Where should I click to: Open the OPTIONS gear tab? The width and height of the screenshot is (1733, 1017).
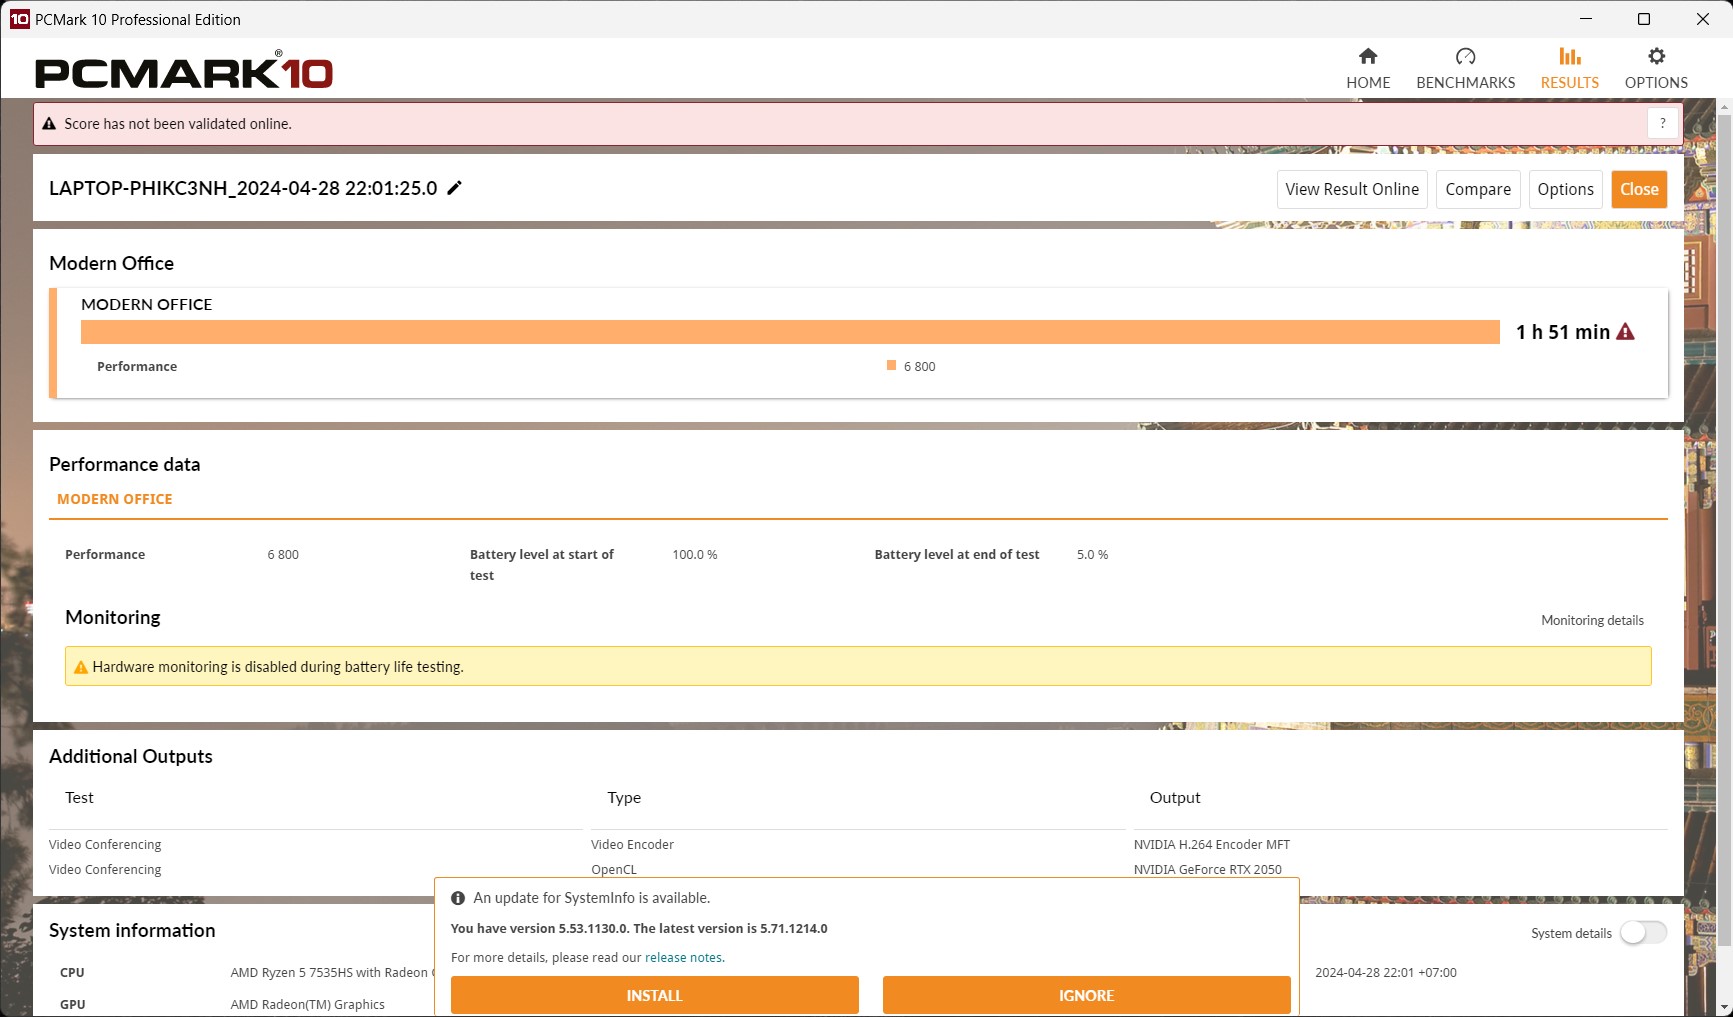coord(1656,69)
